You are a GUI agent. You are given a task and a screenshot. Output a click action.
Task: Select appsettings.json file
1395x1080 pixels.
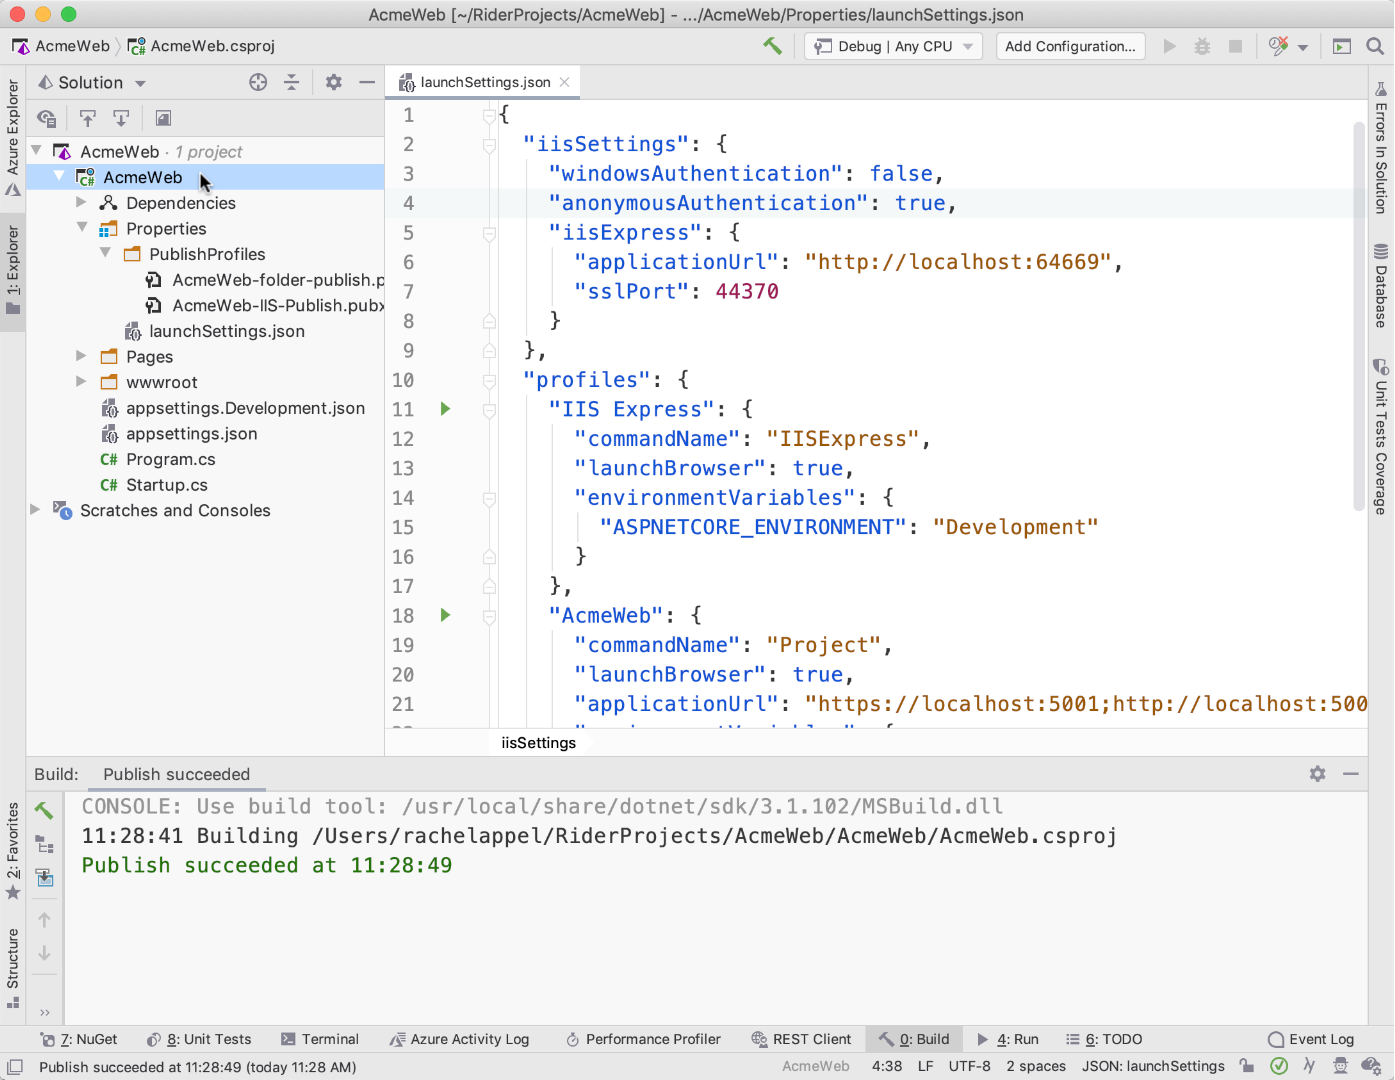[178, 433]
